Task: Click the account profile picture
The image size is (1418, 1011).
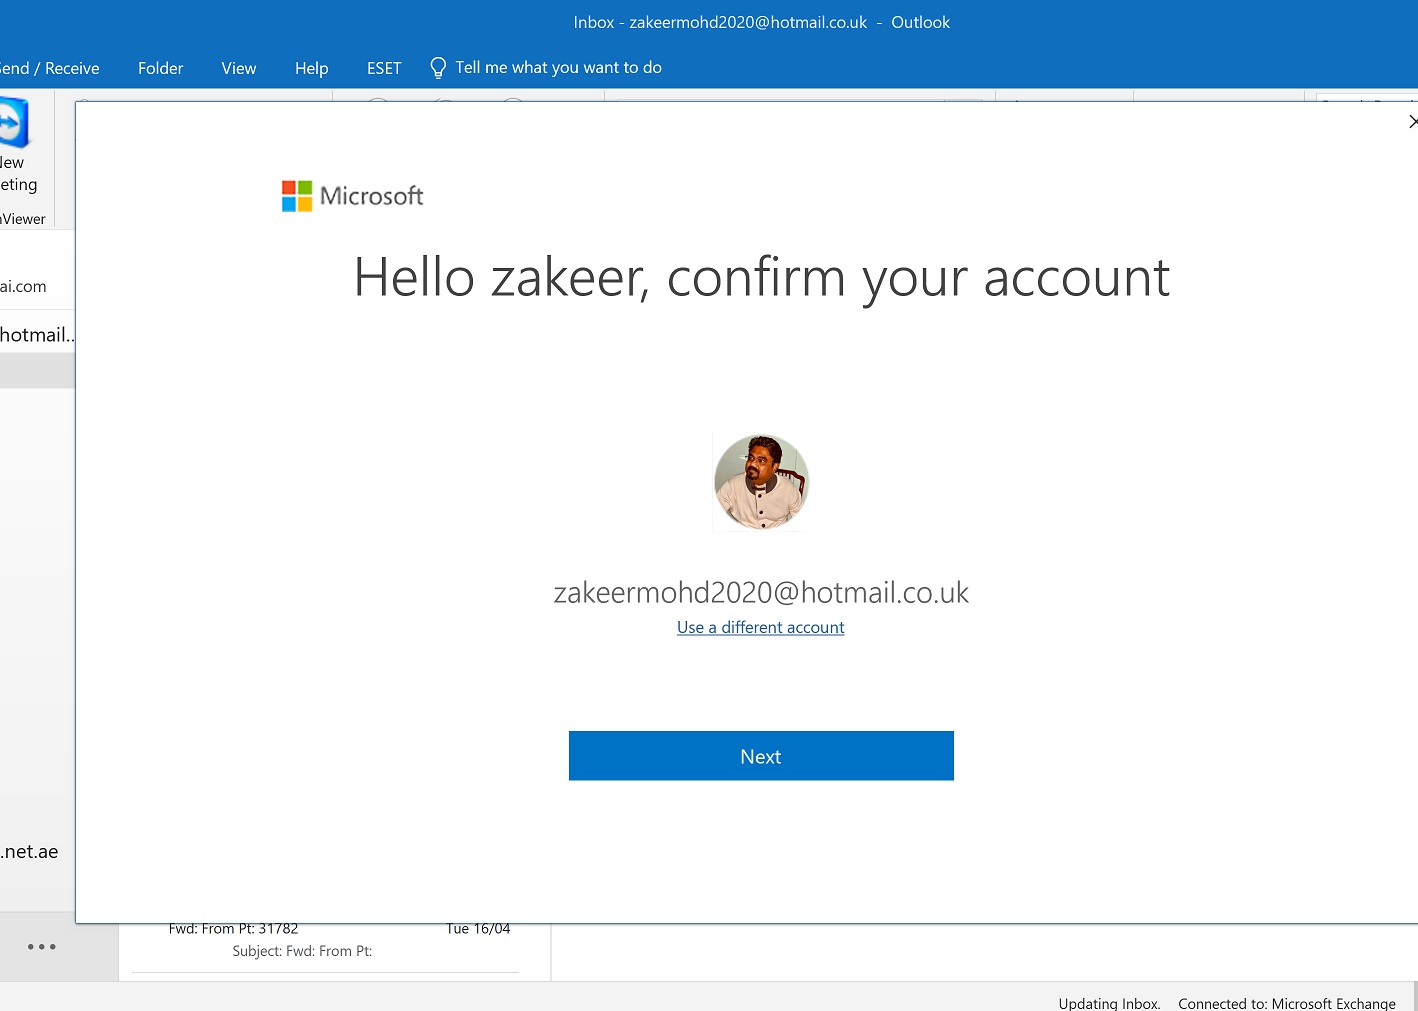Action: tap(761, 482)
